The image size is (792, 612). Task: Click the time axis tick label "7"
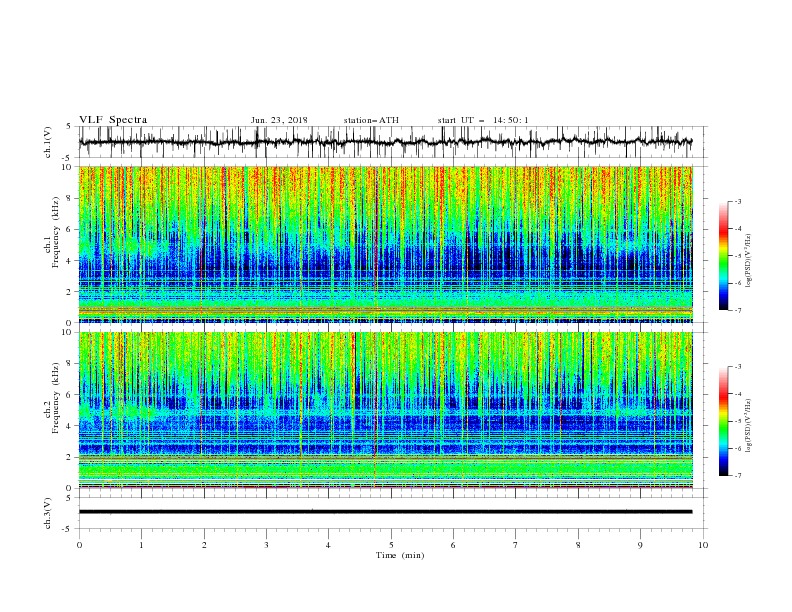point(516,545)
